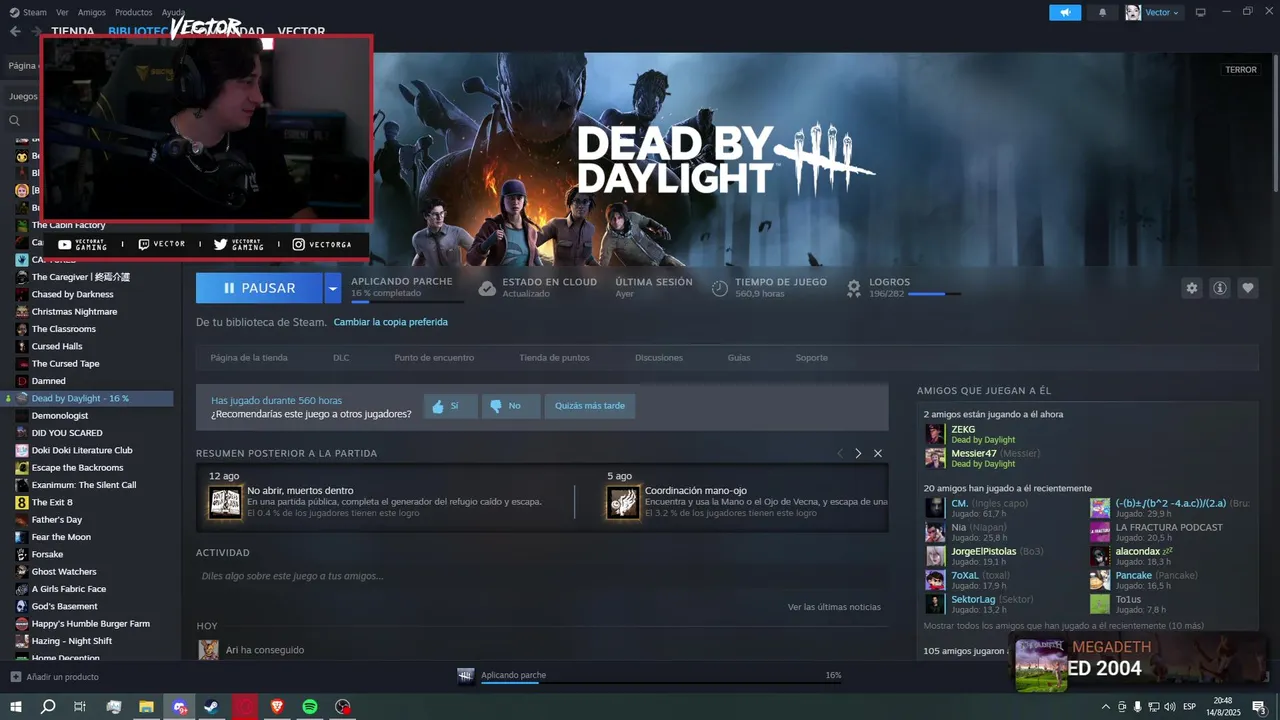
Task: Expand the arrow next to PAUSAR
Action: [332, 288]
